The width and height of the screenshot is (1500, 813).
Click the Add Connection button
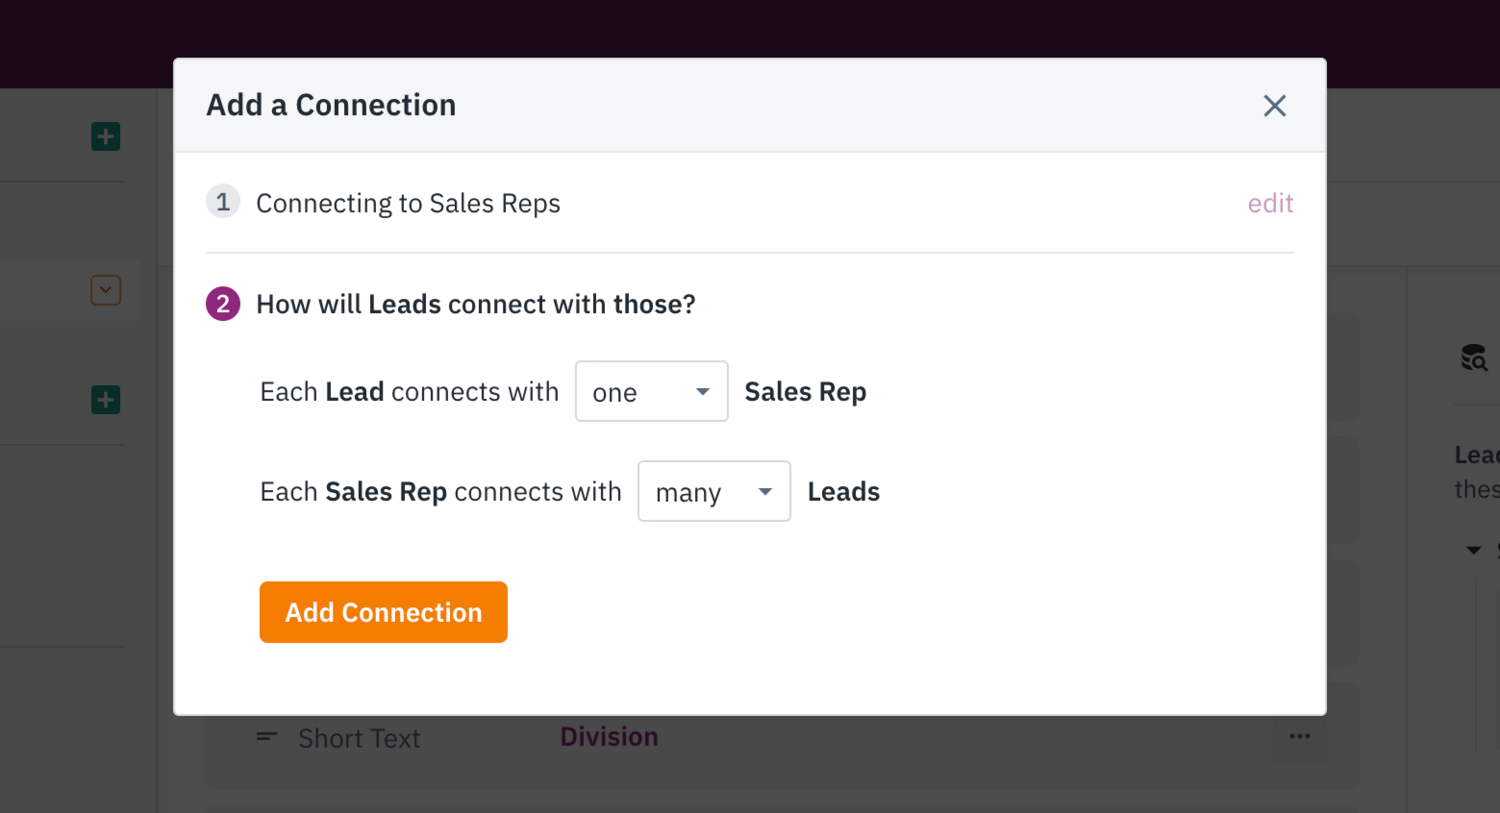click(x=383, y=611)
